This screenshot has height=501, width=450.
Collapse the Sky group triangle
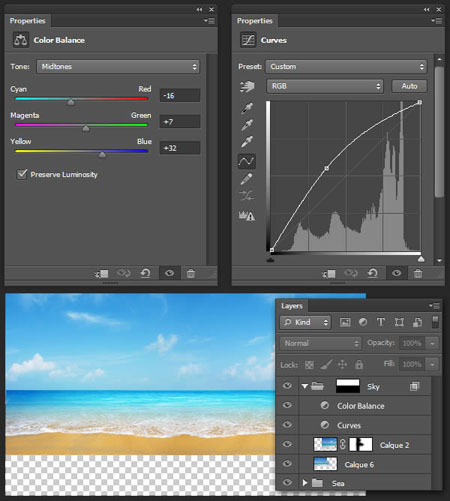pos(305,386)
